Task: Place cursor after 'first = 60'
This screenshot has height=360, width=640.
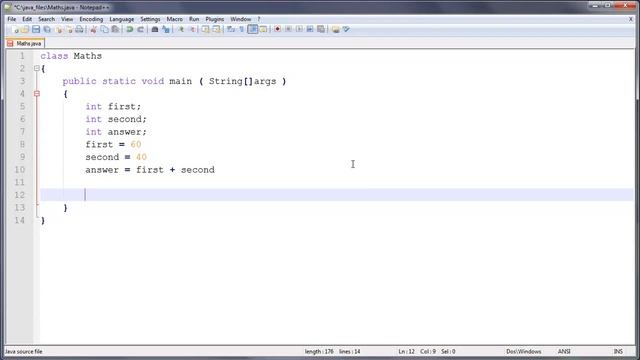Action: tap(142, 144)
